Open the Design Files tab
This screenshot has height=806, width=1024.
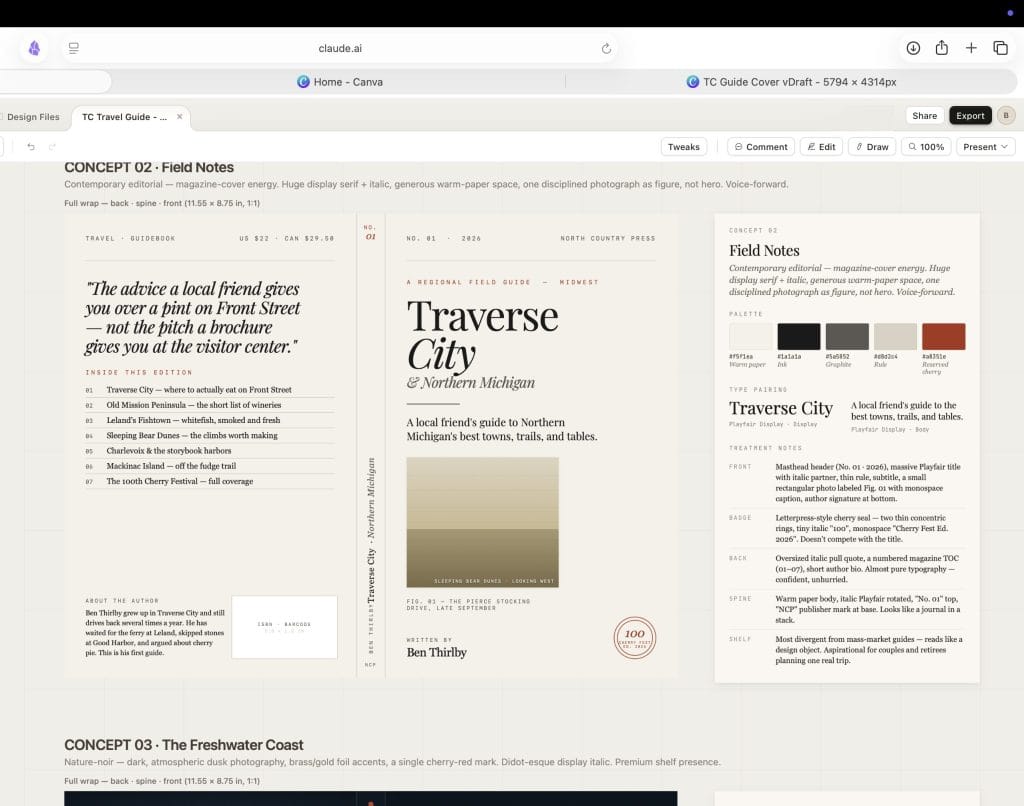click(33, 117)
